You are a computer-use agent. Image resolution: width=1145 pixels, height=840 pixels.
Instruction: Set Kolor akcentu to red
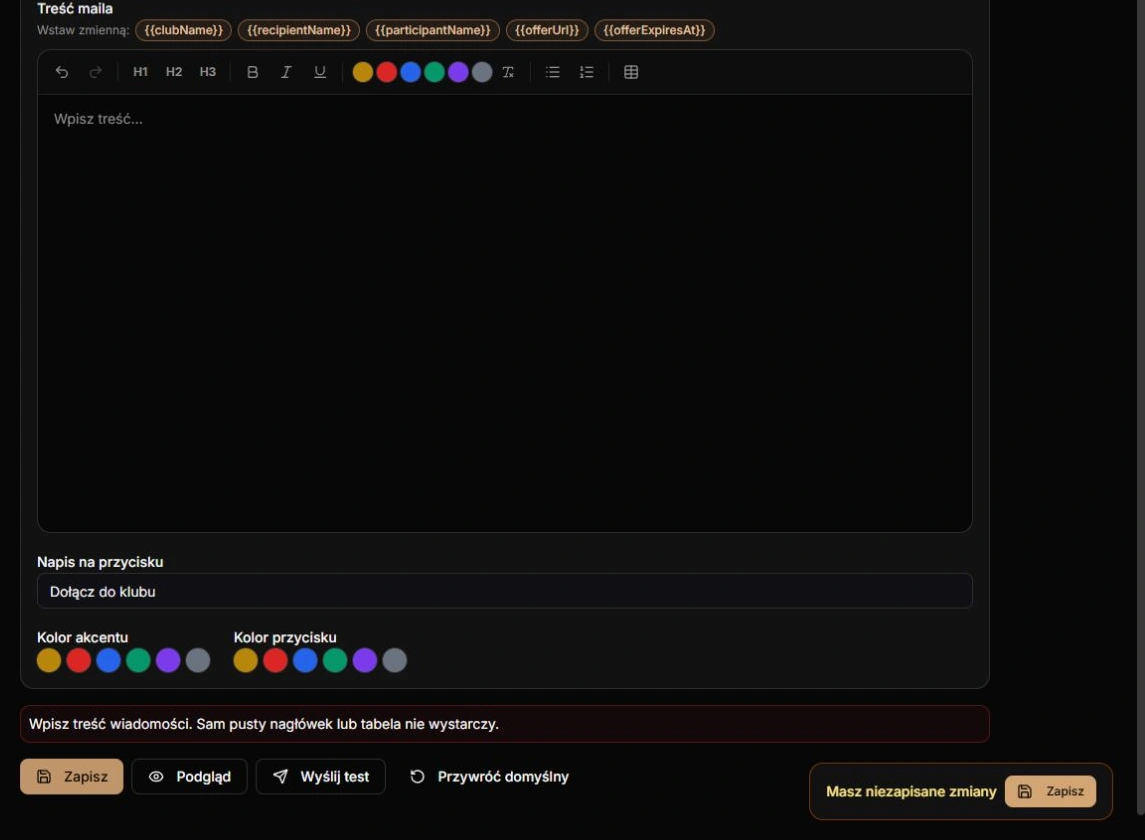pos(79,660)
